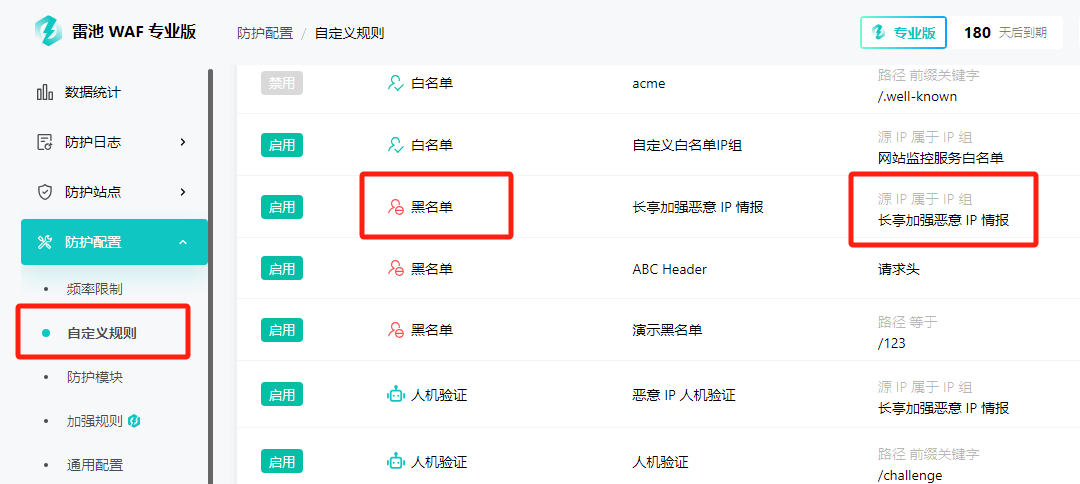The width and height of the screenshot is (1080, 484).
Task: Click whitelist icon in 自定义白名单IP组 row
Action: coord(395,145)
